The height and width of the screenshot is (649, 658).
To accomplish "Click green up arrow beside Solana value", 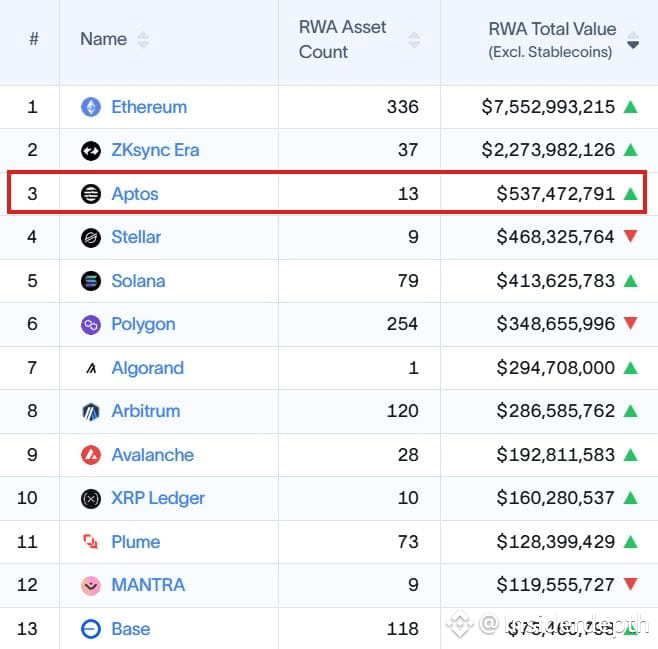I will point(631,281).
